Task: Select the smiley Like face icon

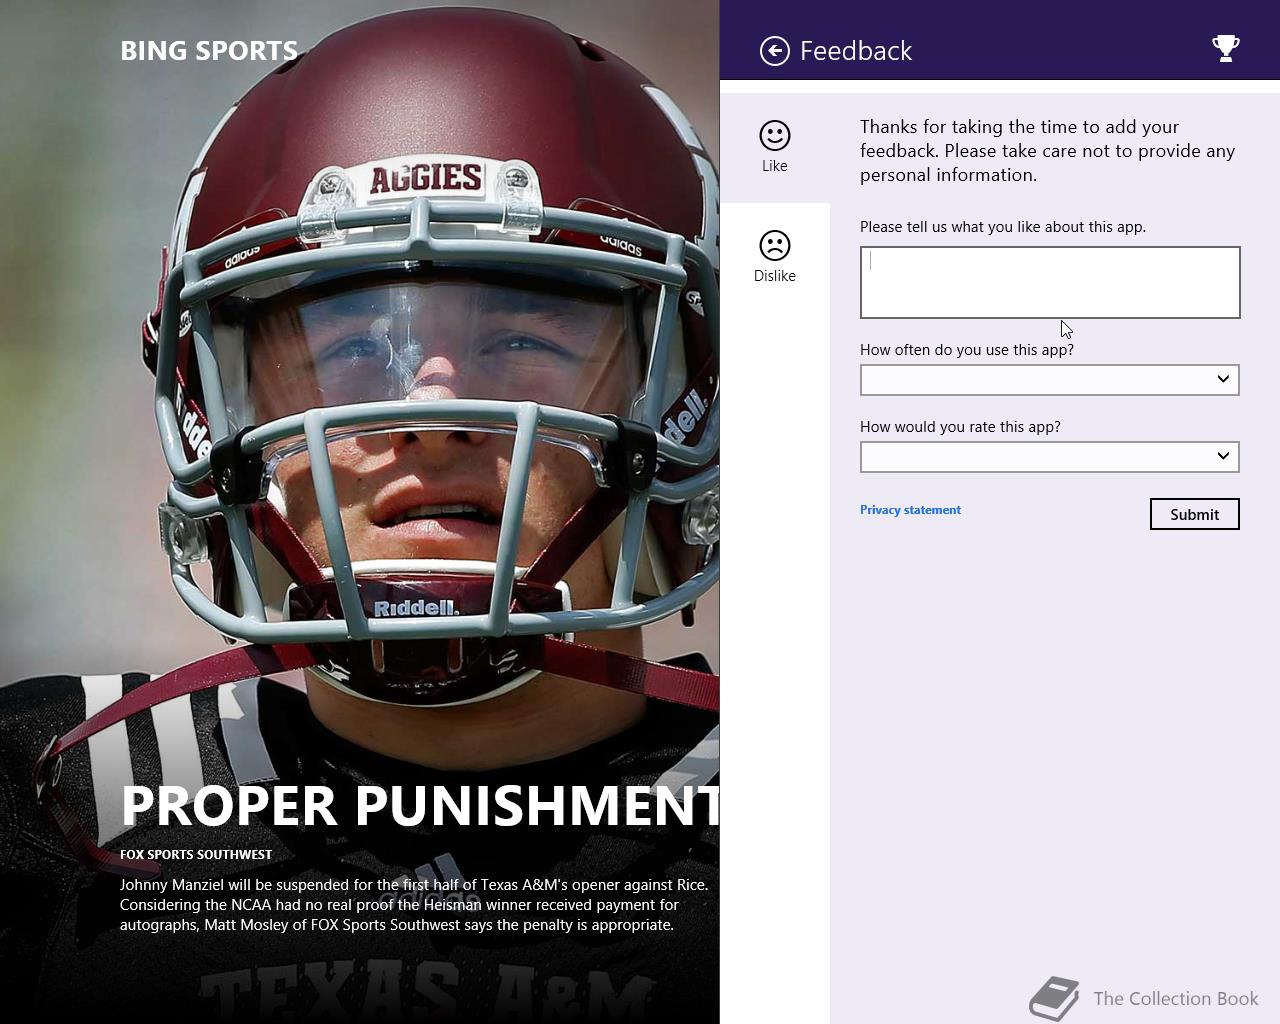Action: click(x=775, y=136)
